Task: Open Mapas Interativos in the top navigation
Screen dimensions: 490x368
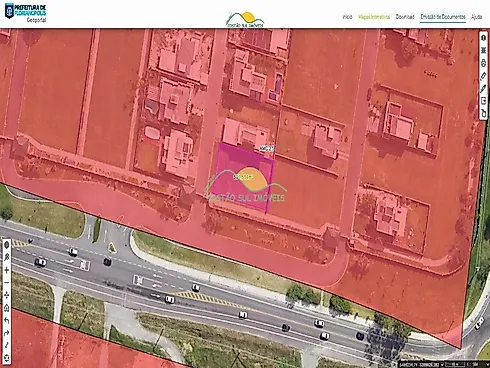Action: [x=374, y=17]
